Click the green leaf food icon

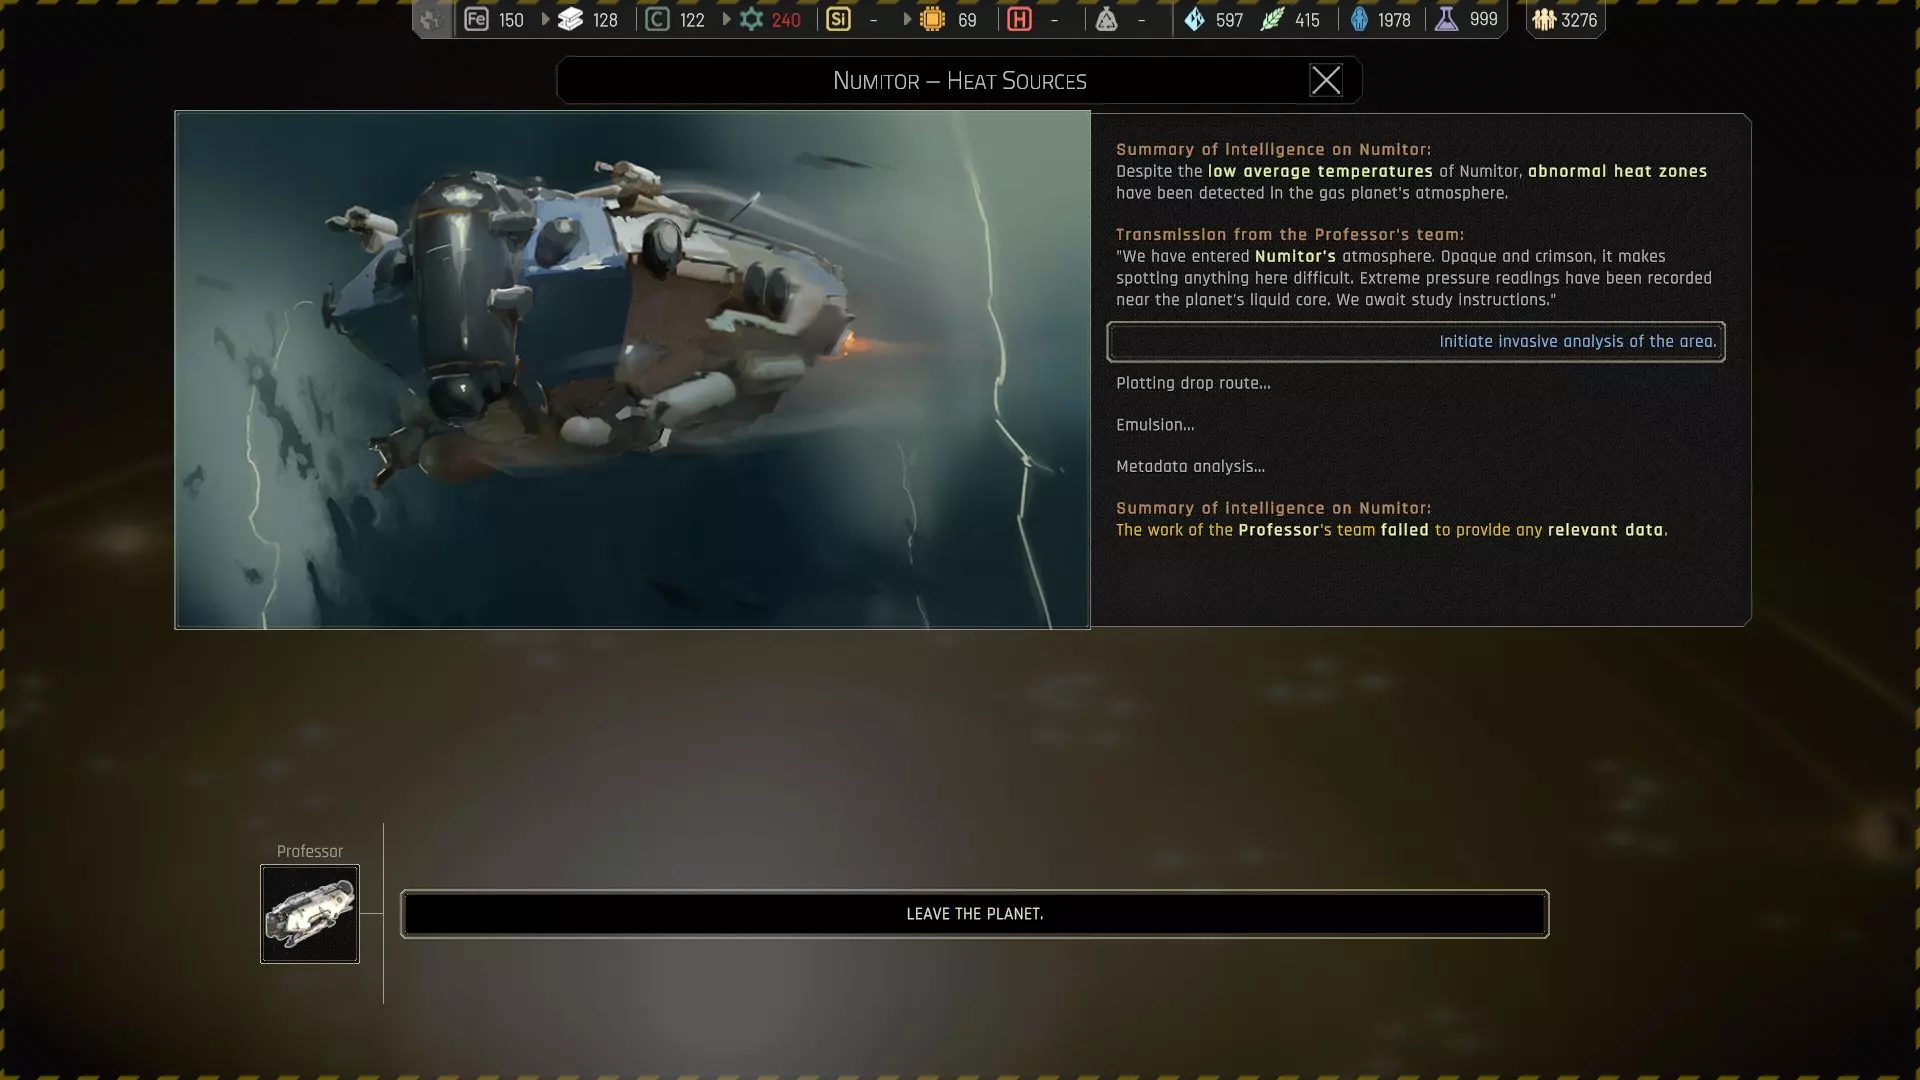click(1272, 19)
